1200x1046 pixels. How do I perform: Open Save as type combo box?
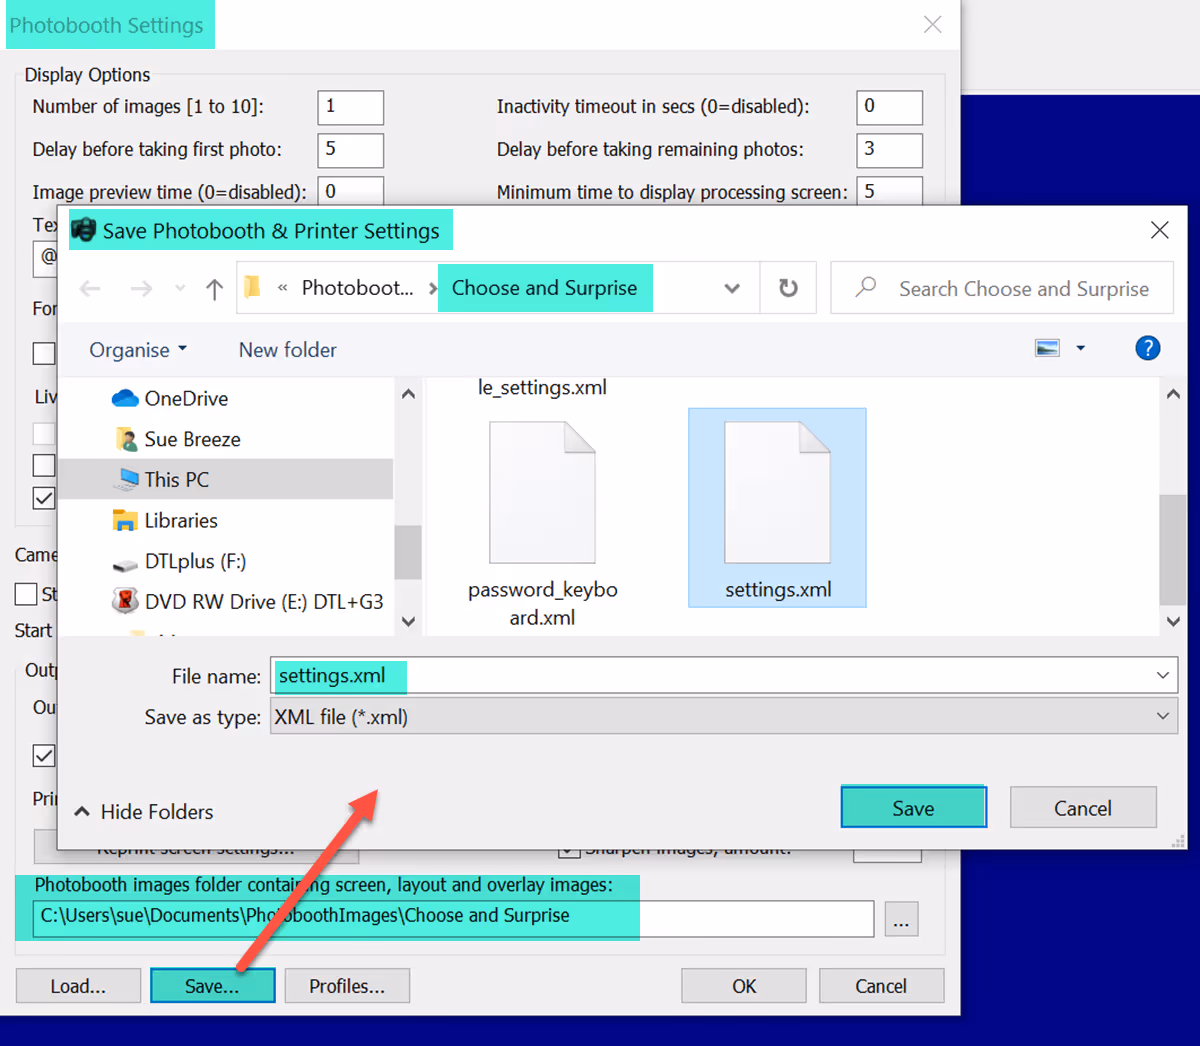pyautogui.click(x=723, y=716)
